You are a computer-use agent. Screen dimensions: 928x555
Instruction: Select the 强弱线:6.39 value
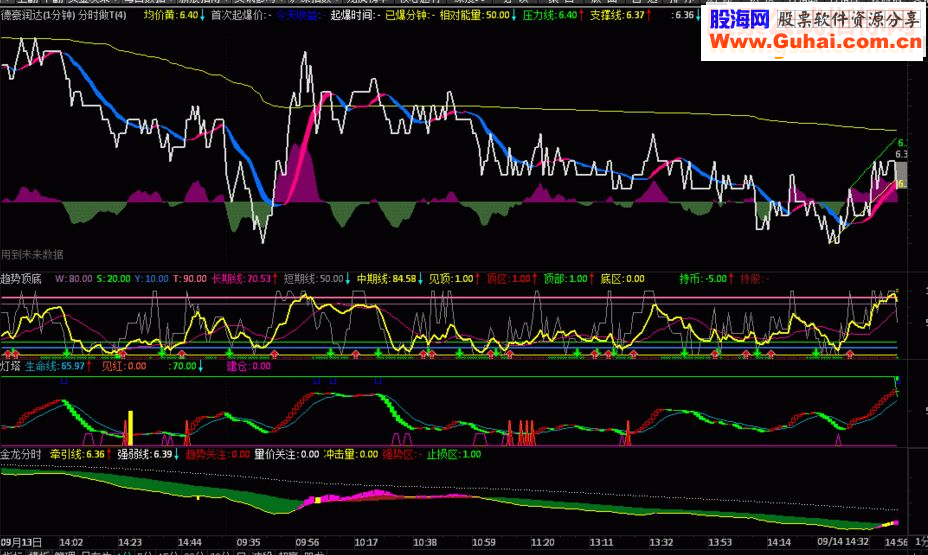click(144, 454)
